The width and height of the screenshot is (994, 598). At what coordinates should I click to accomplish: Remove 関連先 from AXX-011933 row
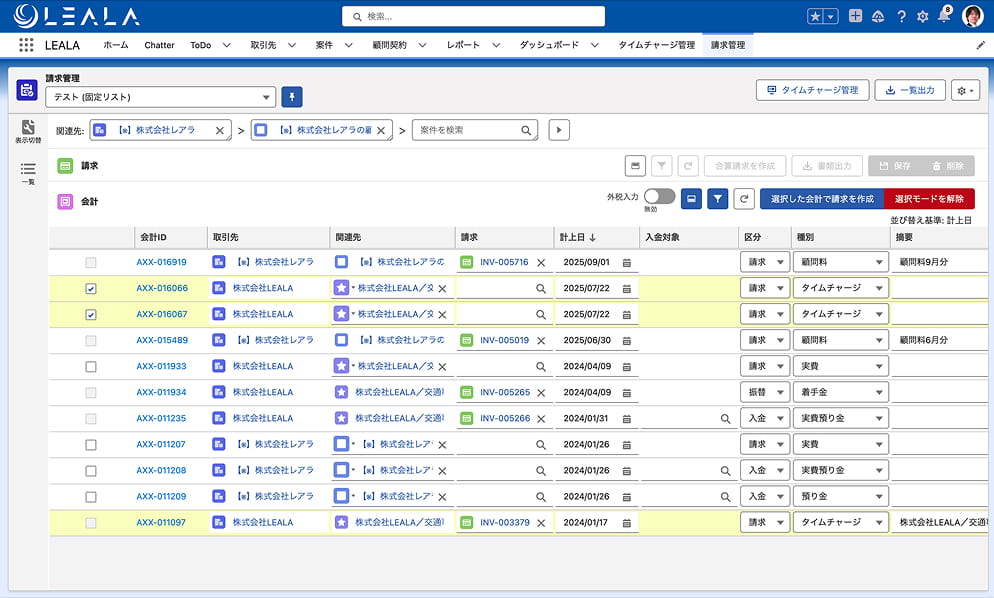(442, 367)
